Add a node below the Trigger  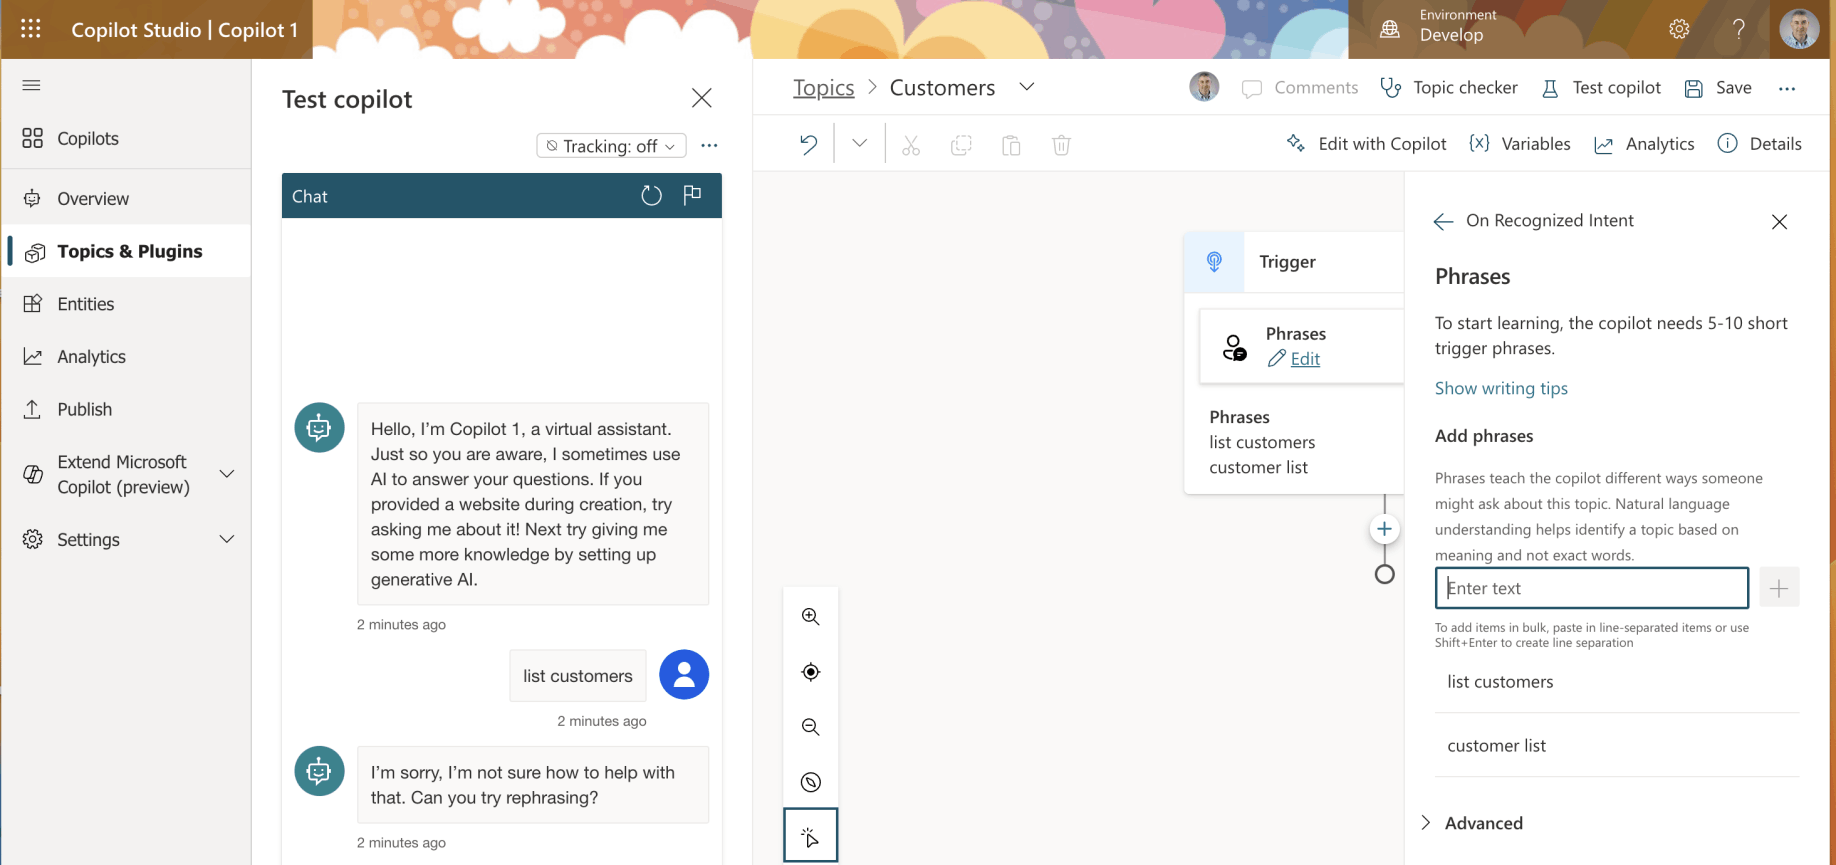click(1384, 529)
